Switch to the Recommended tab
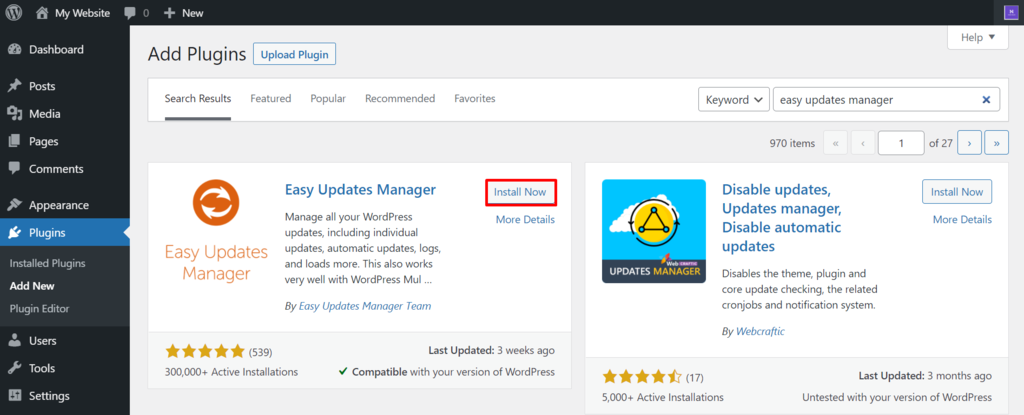 [400, 99]
